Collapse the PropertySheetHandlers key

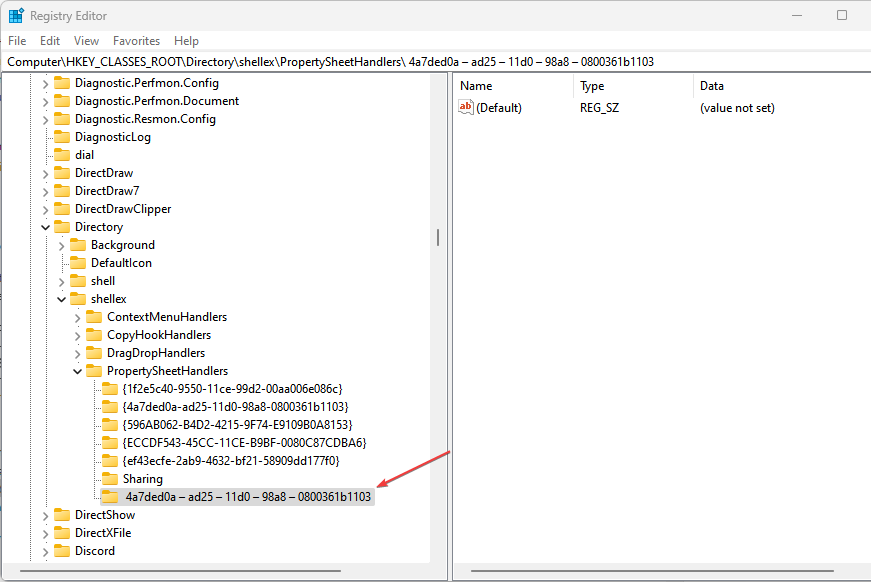tap(78, 371)
